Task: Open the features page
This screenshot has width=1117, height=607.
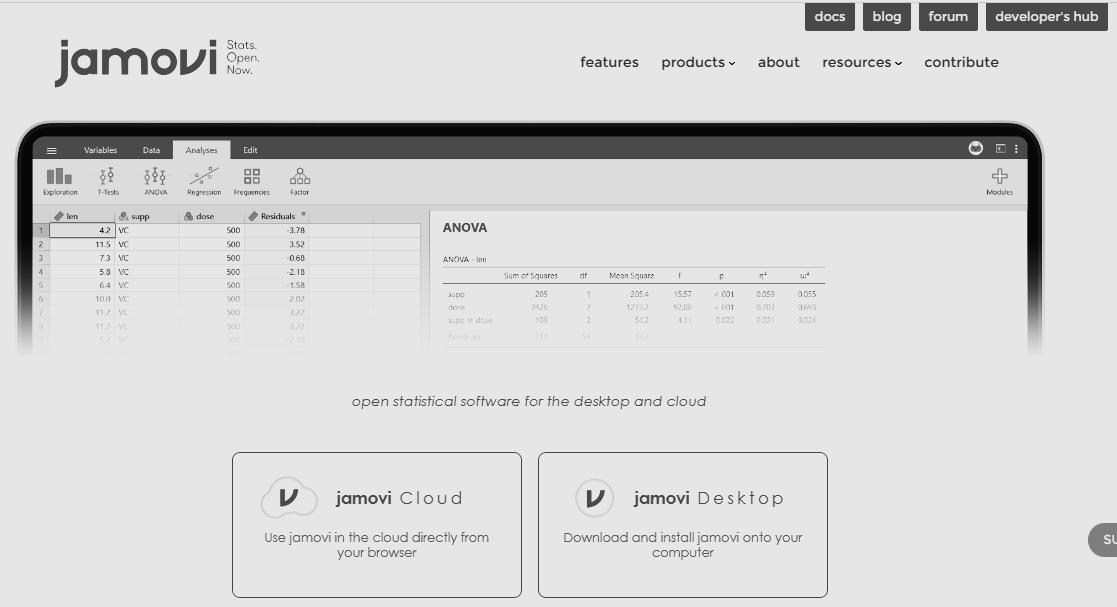Action: 609,62
